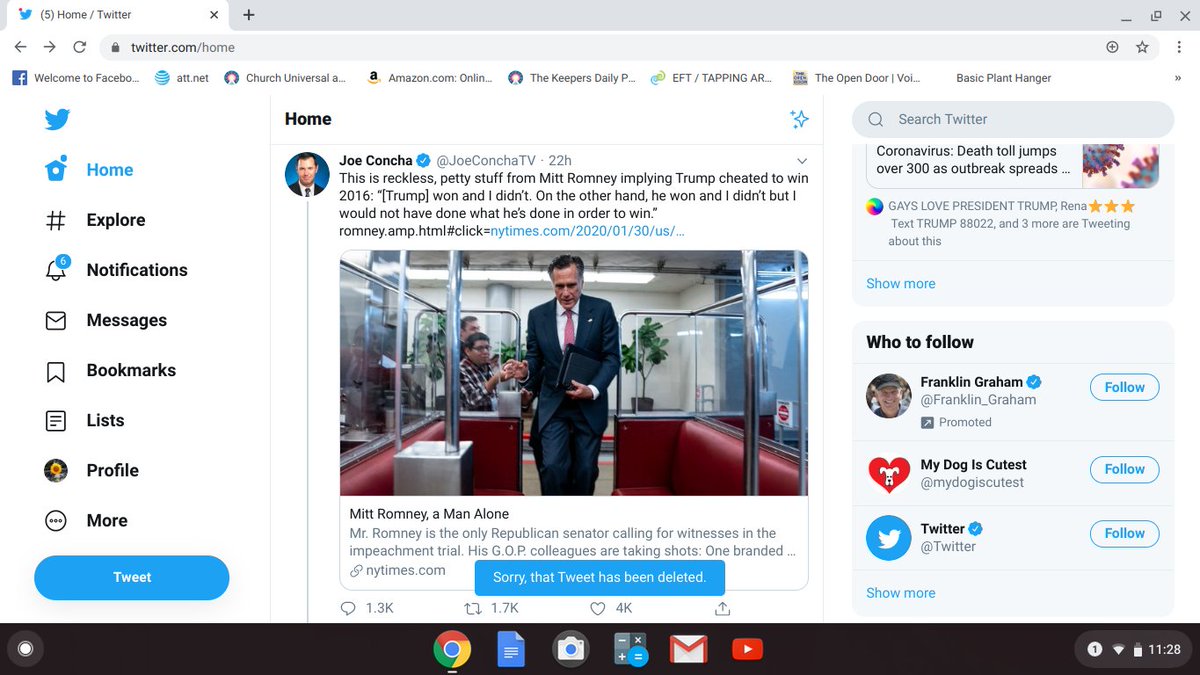1200x675 pixels.
Task: Open YouTube from the shelf
Action: click(747, 650)
